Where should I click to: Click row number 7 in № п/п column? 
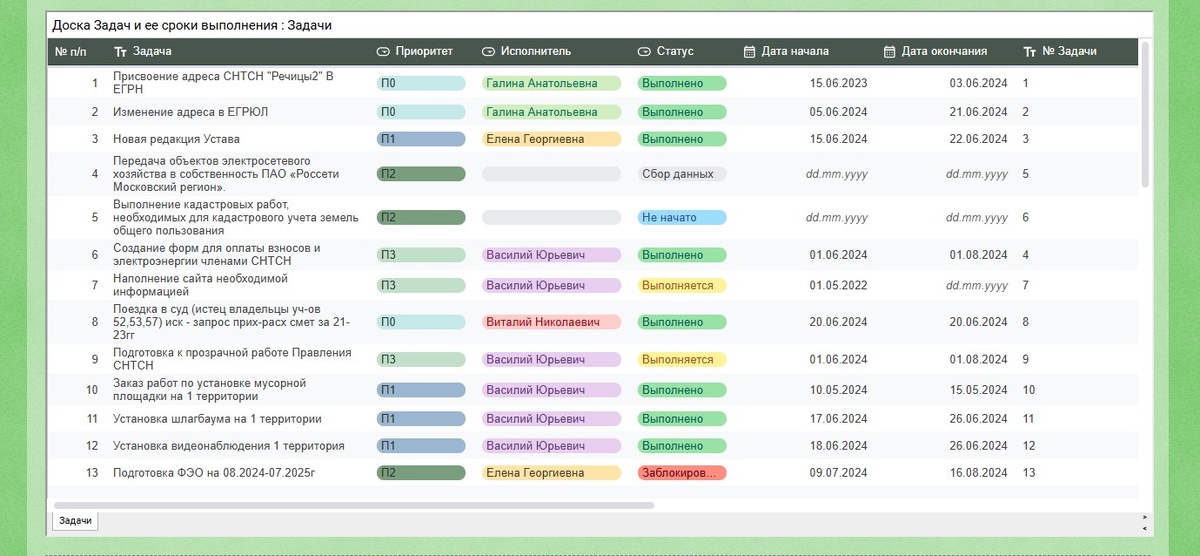coord(95,285)
